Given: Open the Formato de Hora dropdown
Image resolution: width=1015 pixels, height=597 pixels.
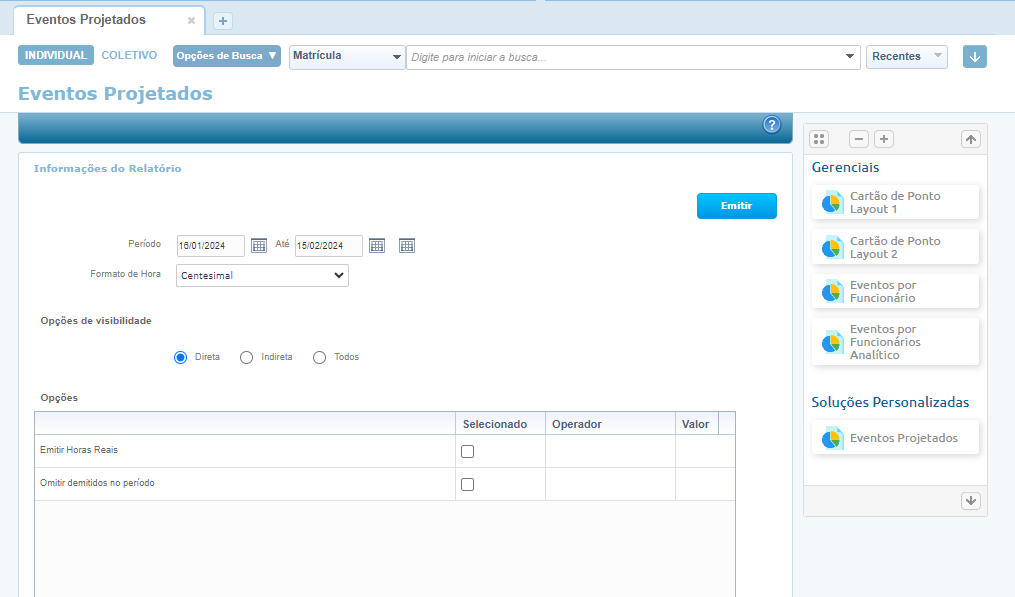Looking at the screenshot, I should pos(262,275).
